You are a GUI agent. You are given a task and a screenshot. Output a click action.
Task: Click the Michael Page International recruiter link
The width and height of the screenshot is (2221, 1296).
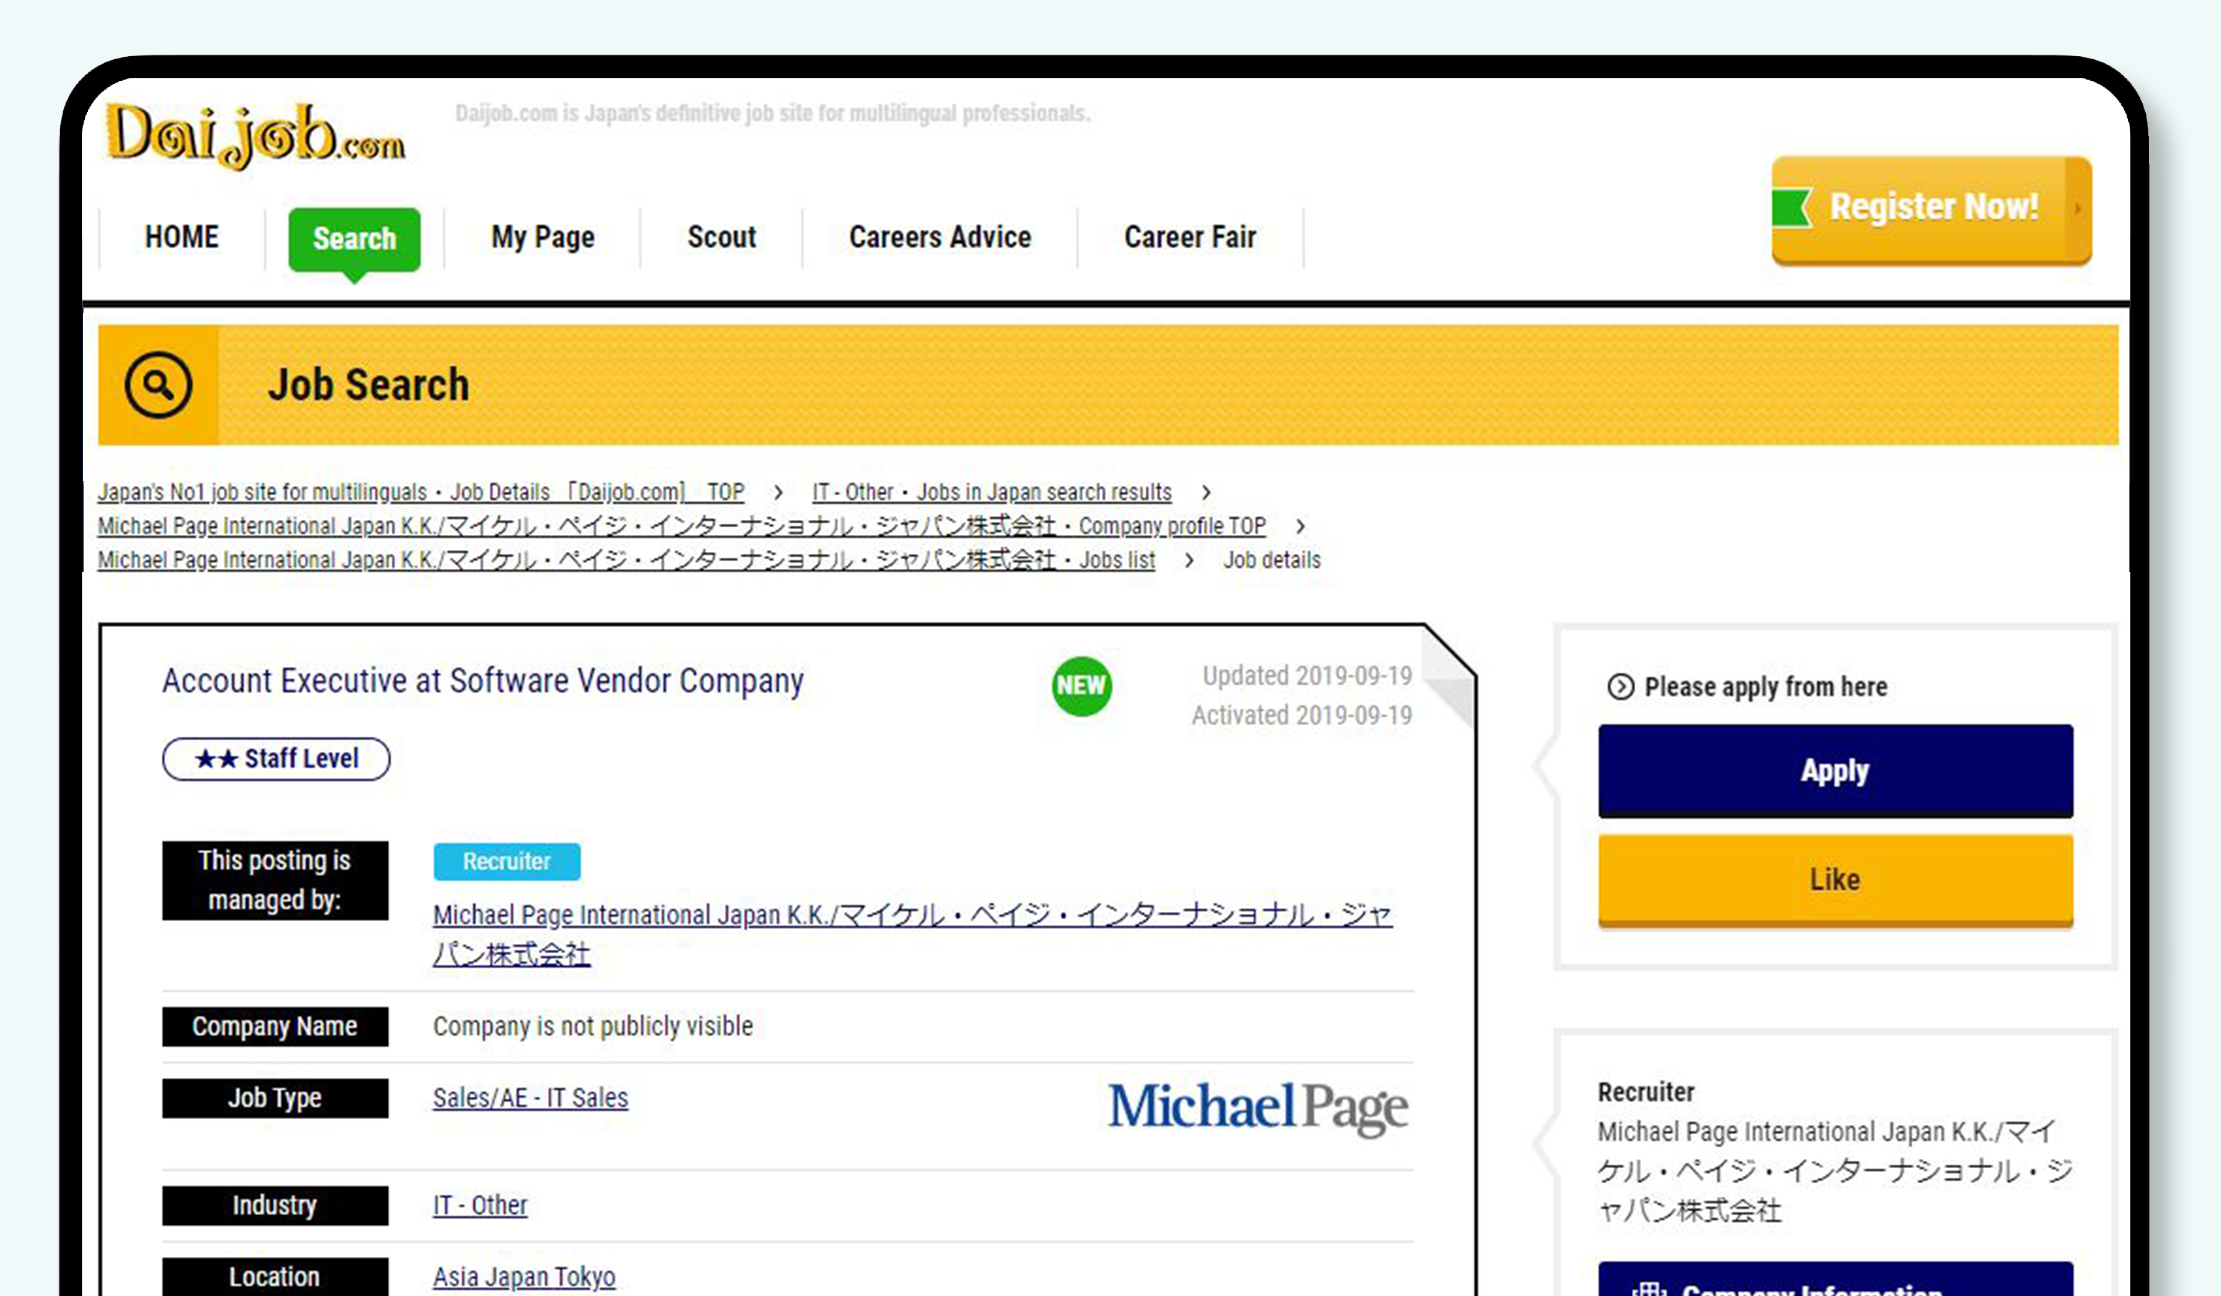tap(912, 934)
